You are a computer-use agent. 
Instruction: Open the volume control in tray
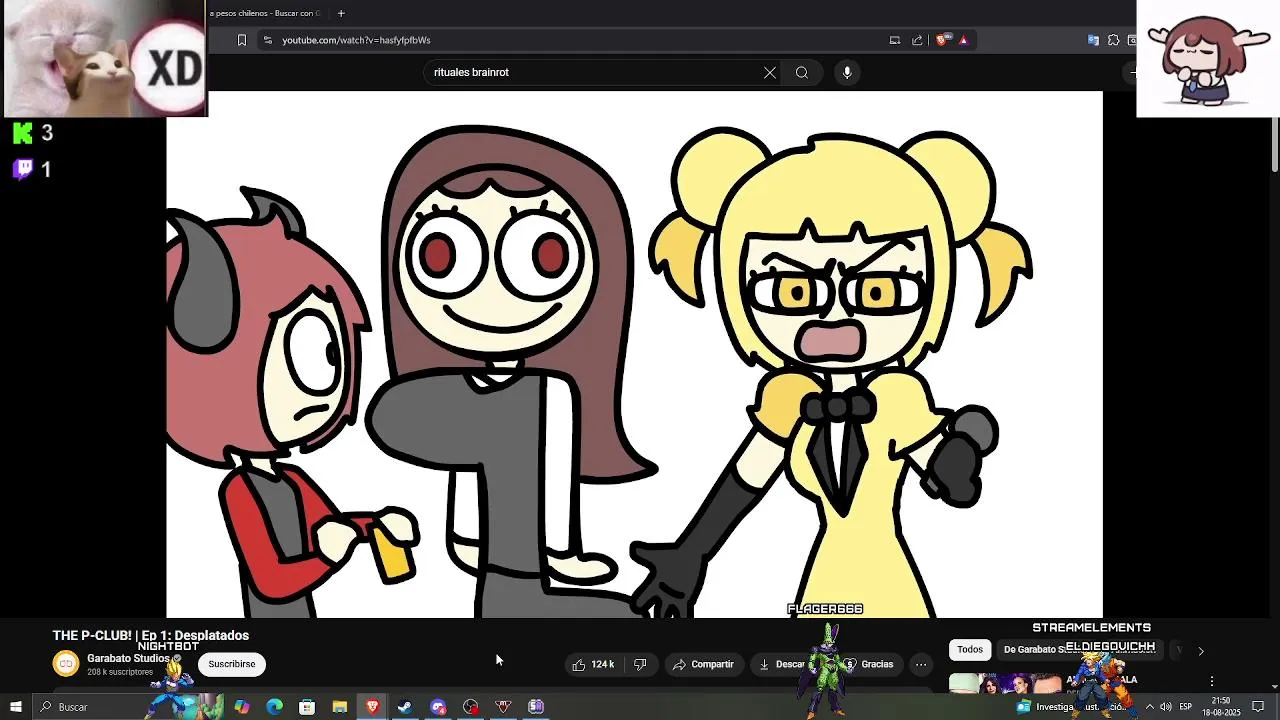coord(1166,707)
